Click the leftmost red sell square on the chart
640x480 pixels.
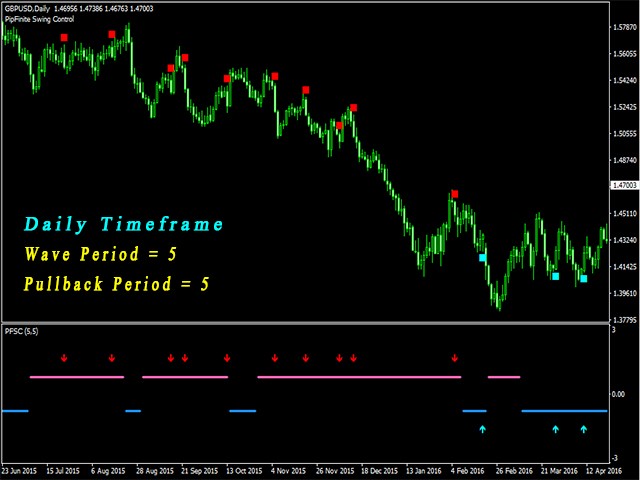point(64,38)
